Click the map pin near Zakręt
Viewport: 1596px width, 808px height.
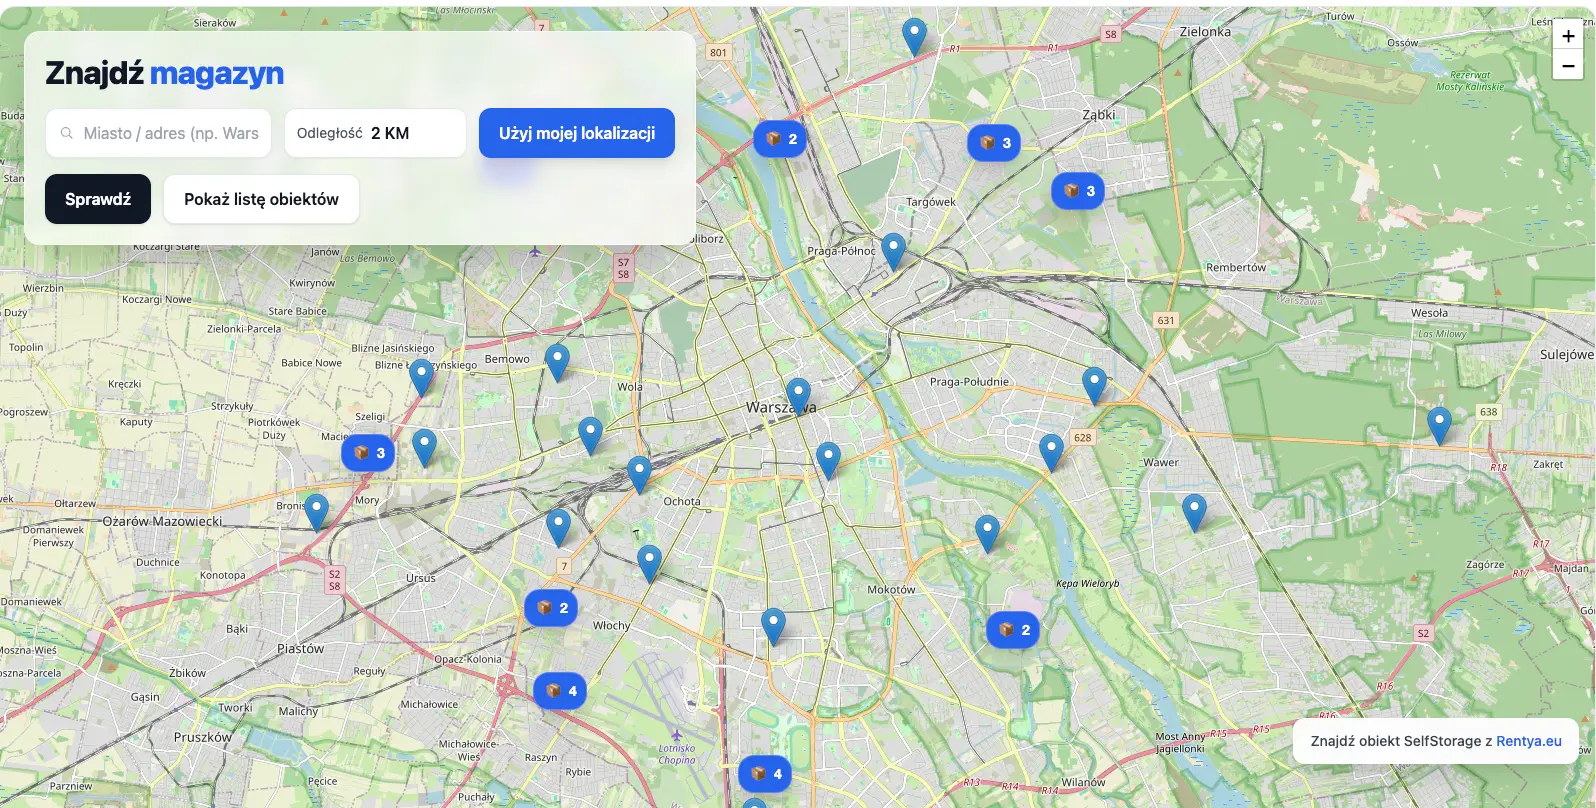point(1438,425)
